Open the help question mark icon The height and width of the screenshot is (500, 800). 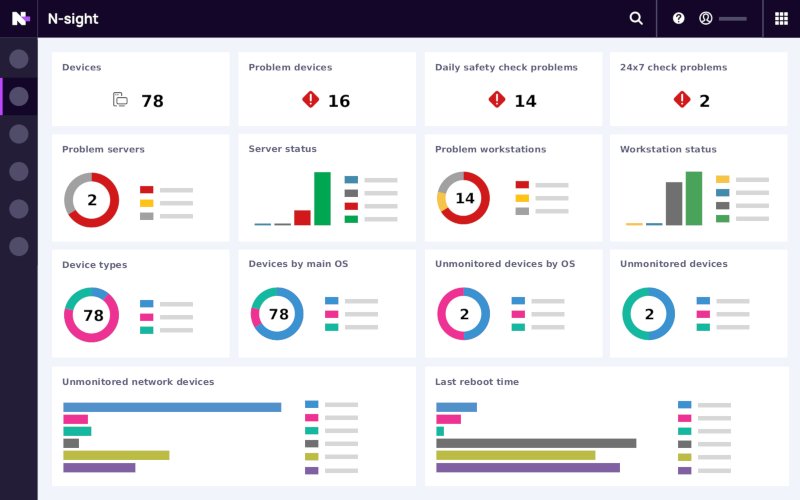(x=679, y=18)
